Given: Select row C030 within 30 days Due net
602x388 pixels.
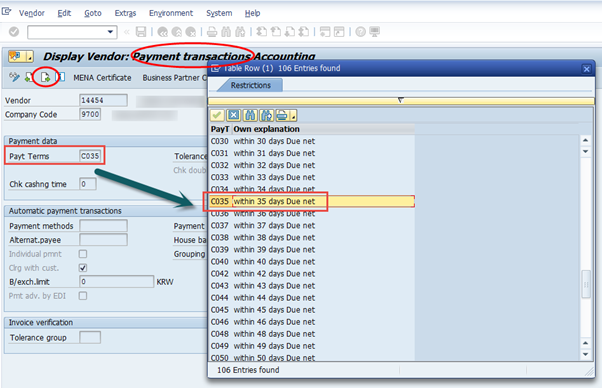Looking at the screenshot, I should [x=312, y=141].
